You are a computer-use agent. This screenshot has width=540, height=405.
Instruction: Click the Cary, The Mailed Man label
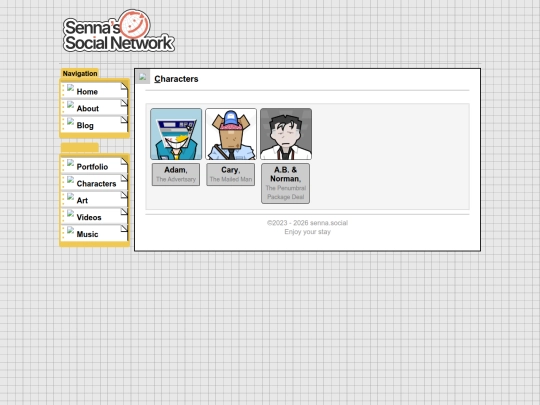pyautogui.click(x=231, y=175)
